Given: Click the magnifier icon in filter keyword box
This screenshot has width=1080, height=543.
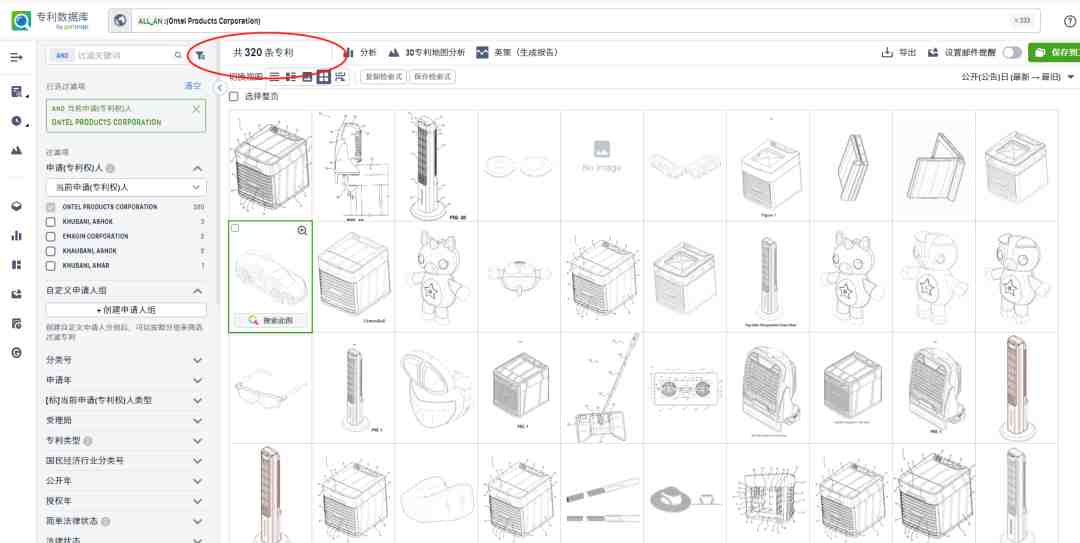Looking at the screenshot, I should click(x=178, y=55).
